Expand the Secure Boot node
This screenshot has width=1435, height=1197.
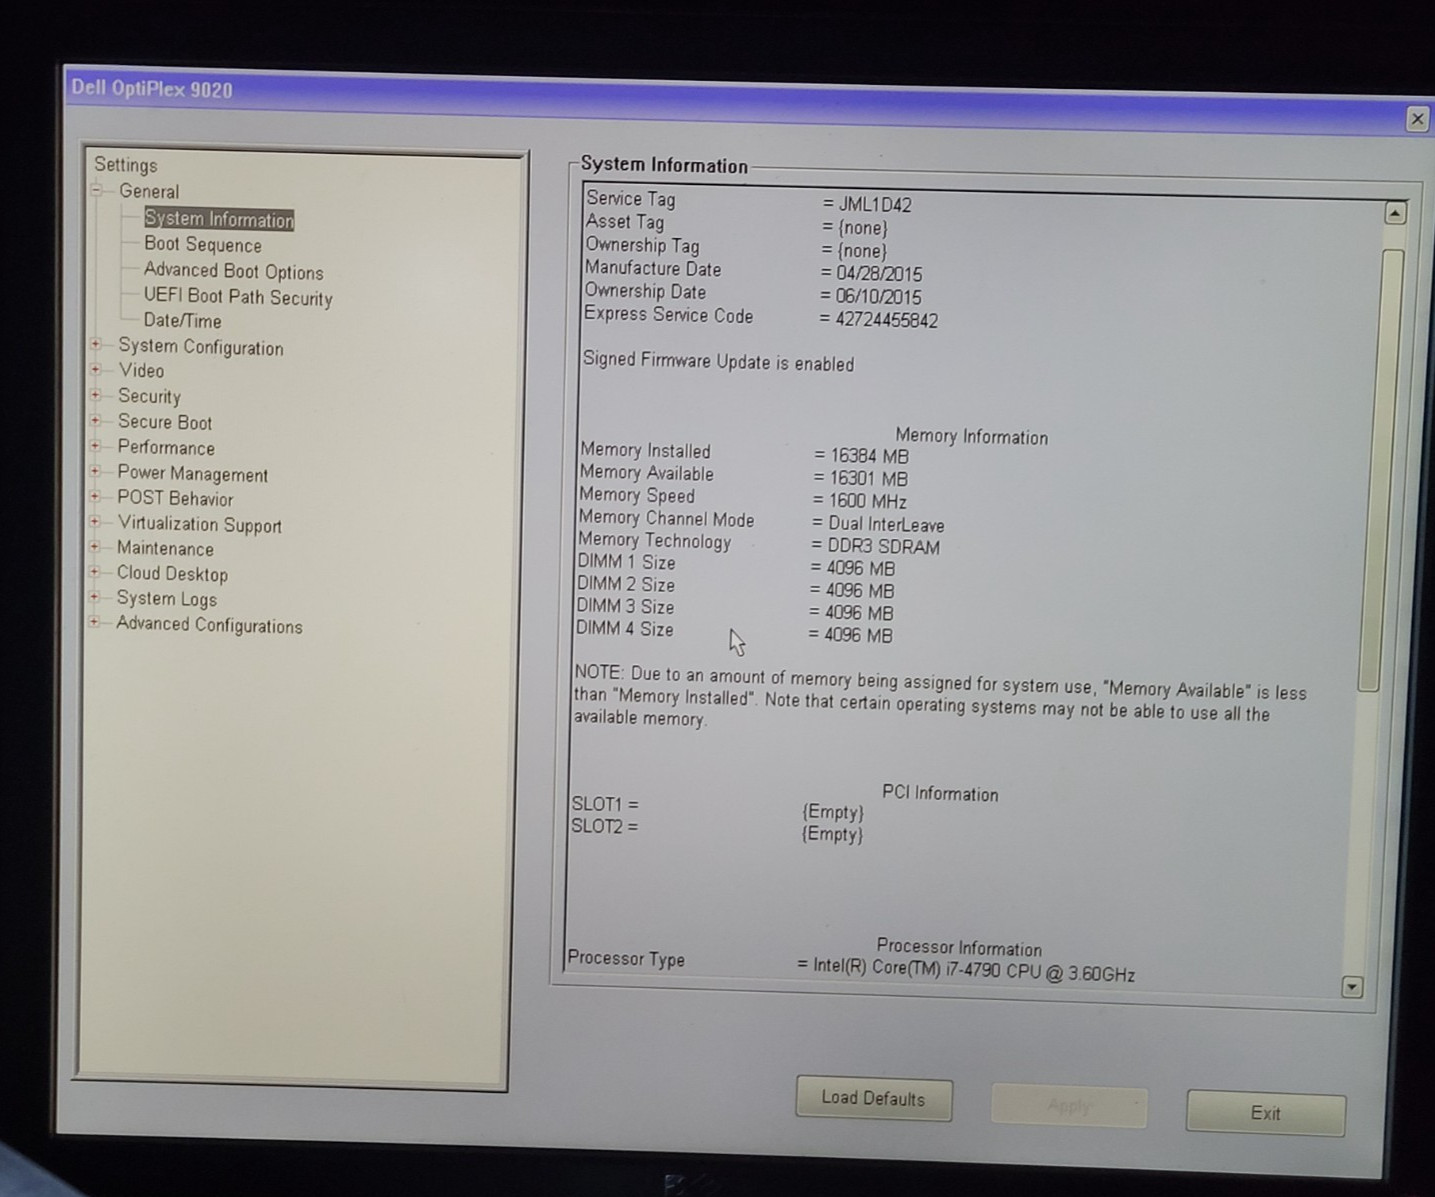(x=96, y=421)
